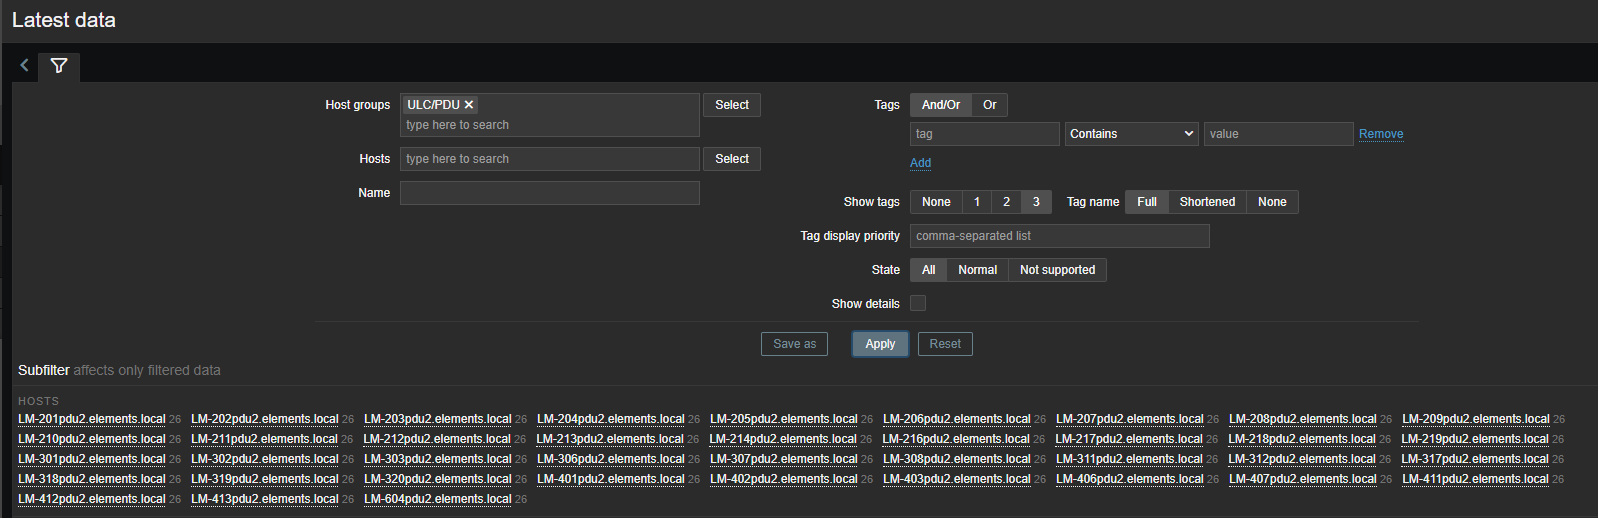Remove the ULC/PDU host group tag
The width and height of the screenshot is (1598, 518).
pos(469,105)
